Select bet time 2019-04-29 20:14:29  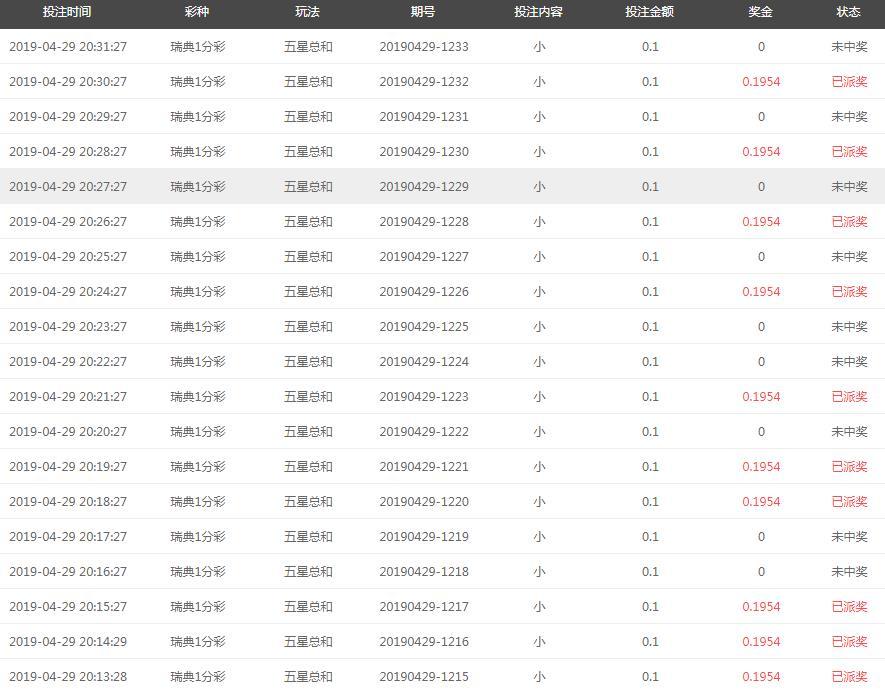(x=68, y=642)
